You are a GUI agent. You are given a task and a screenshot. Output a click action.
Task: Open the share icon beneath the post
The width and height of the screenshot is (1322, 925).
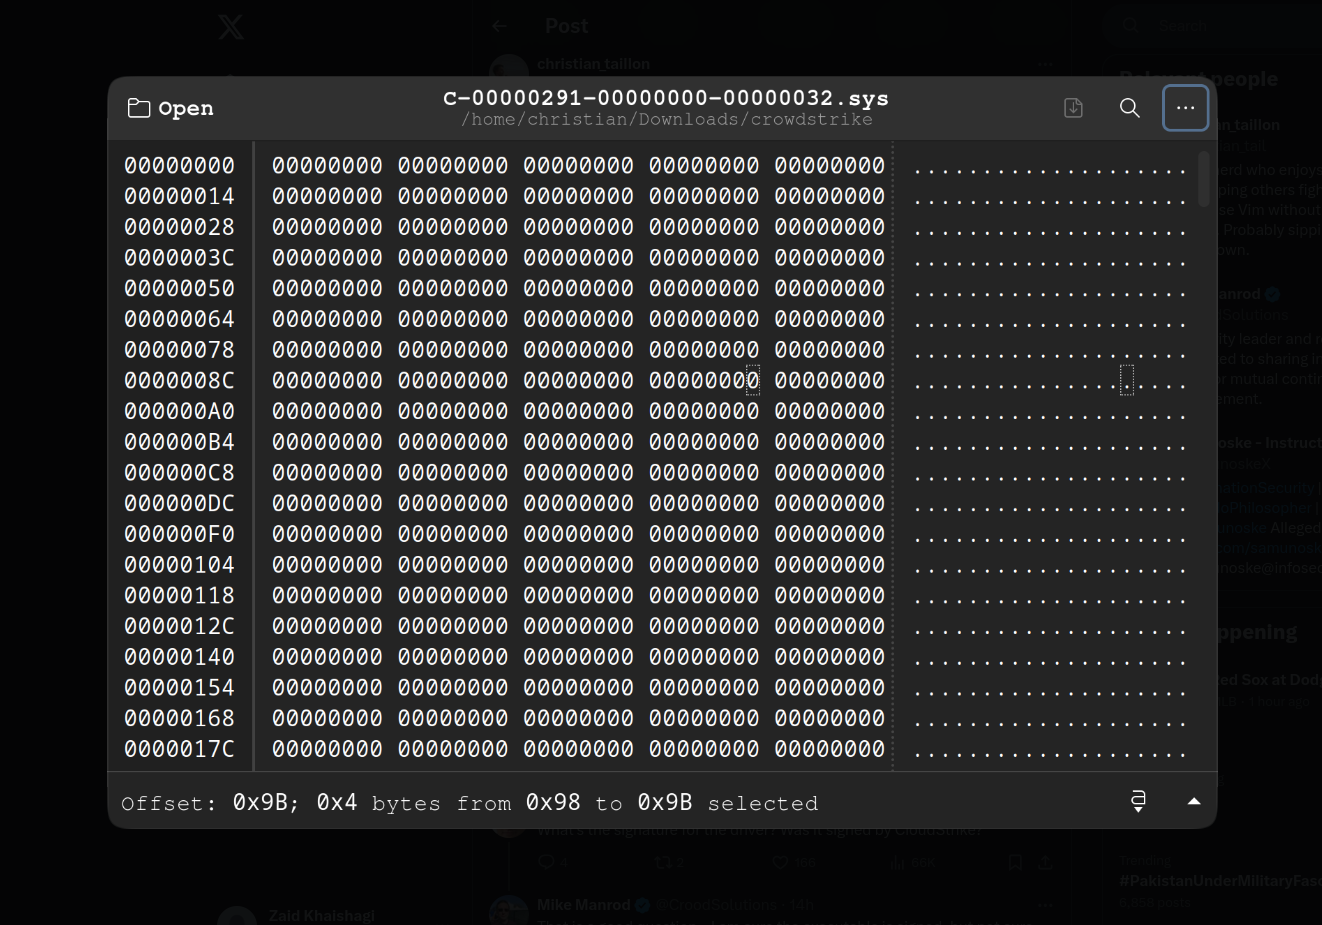[x=1045, y=861]
